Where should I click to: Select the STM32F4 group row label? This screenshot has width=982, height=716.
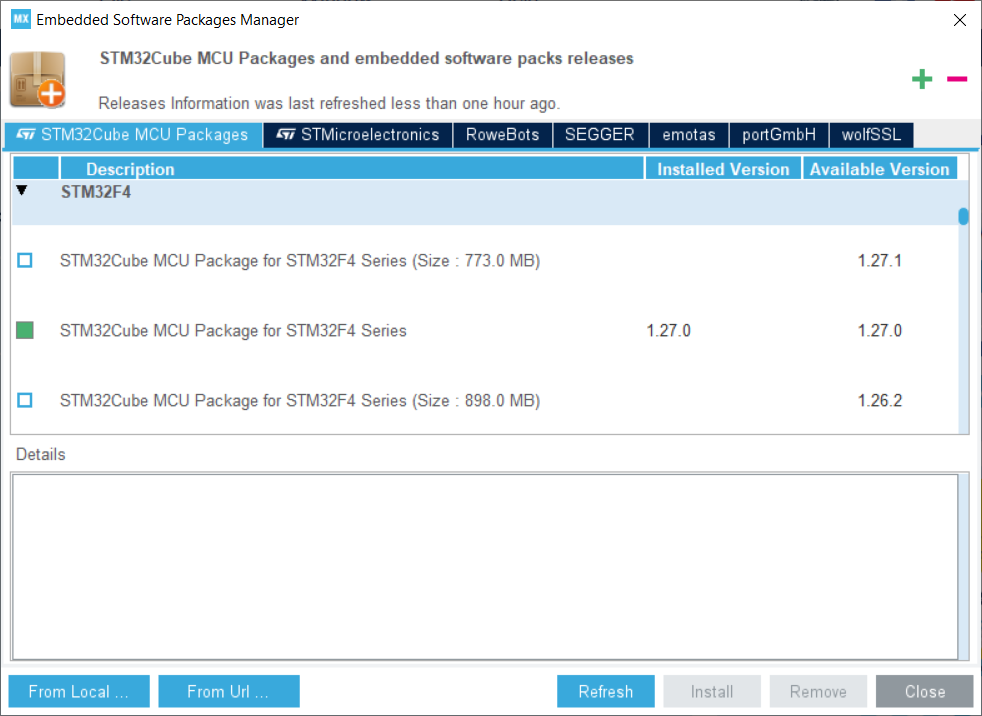pos(96,192)
